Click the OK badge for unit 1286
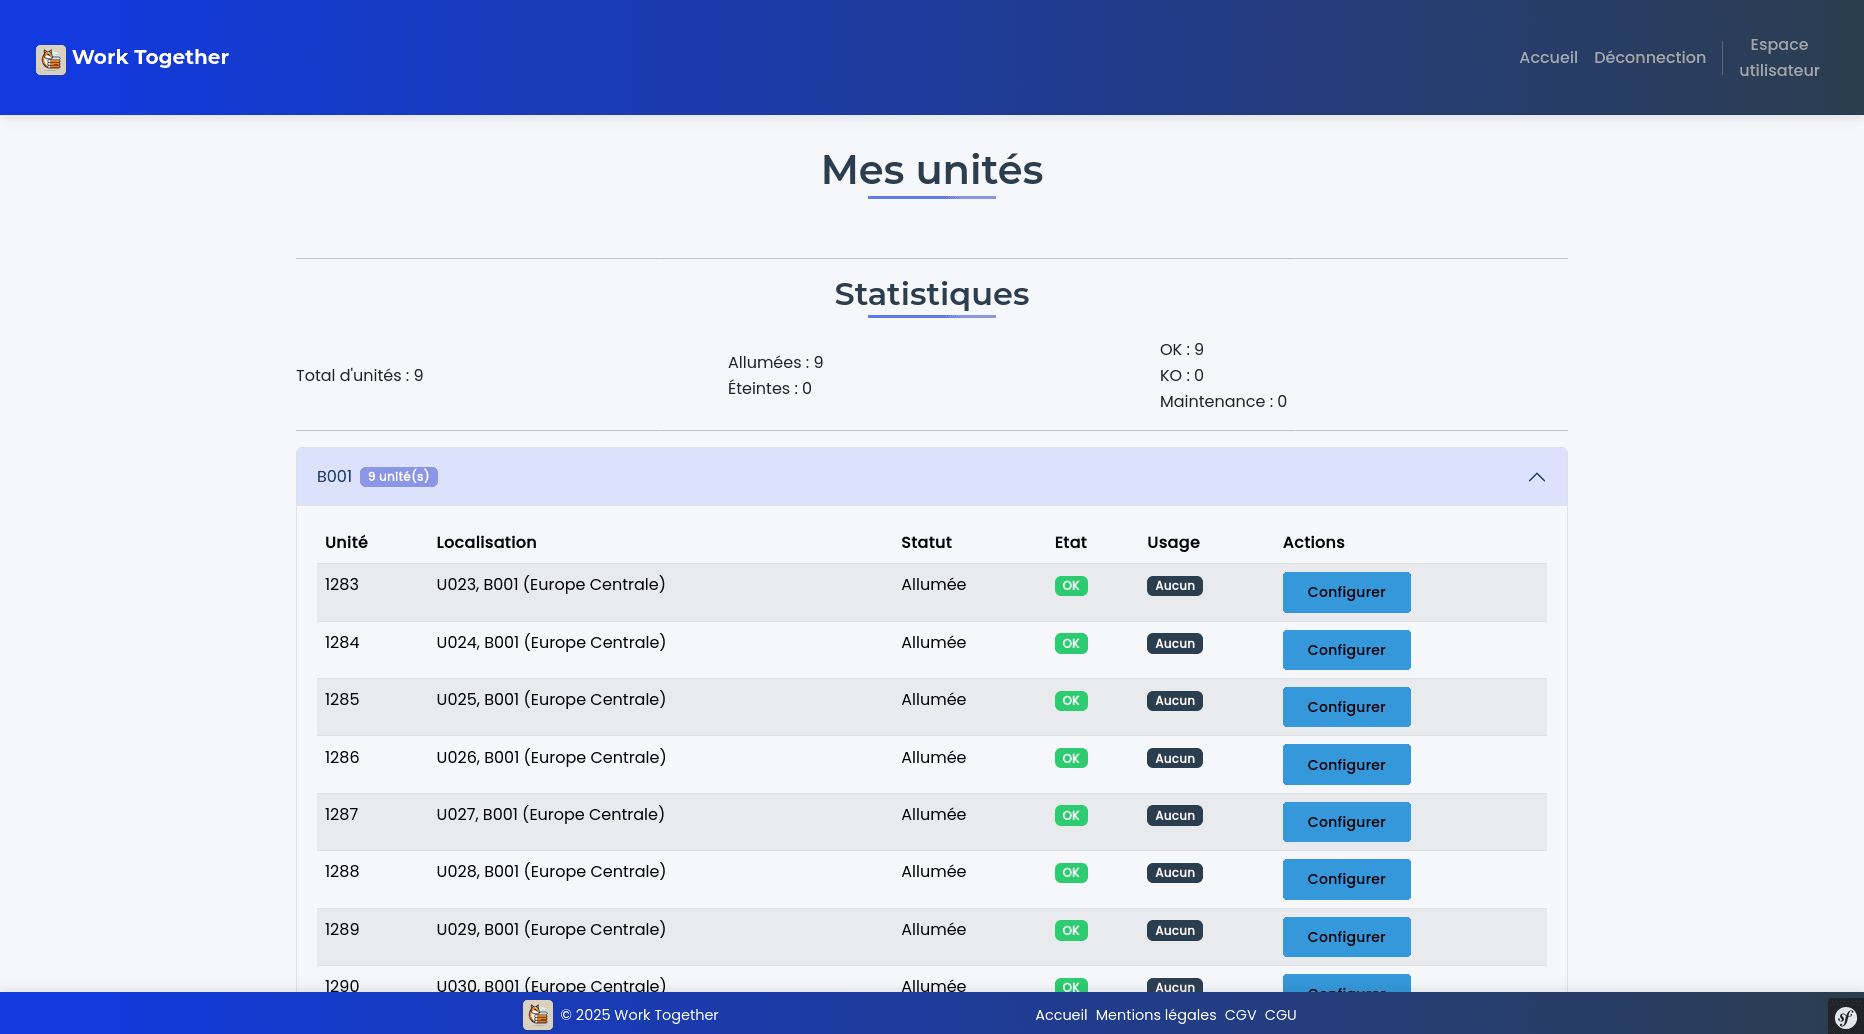This screenshot has height=1034, width=1864. tap(1071, 759)
